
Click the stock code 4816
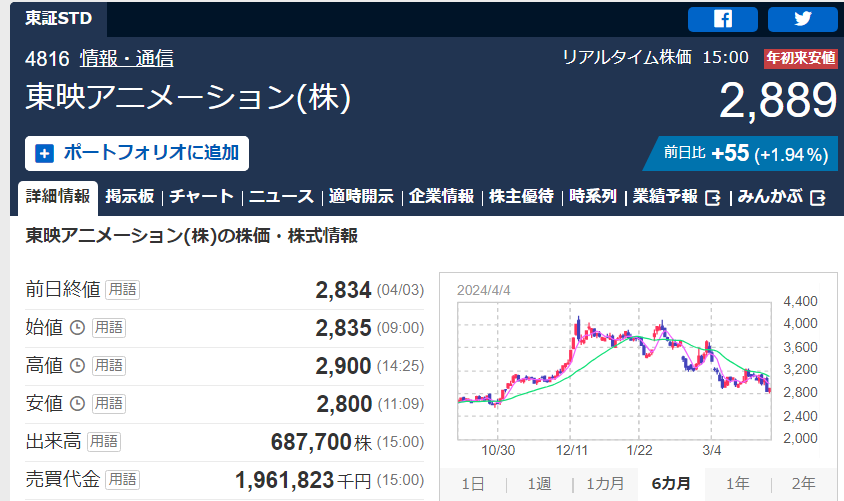(47, 58)
